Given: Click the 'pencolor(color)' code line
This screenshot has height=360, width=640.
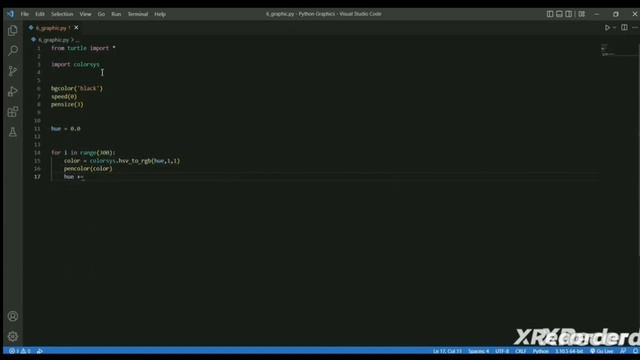Looking at the screenshot, I should [88, 169].
